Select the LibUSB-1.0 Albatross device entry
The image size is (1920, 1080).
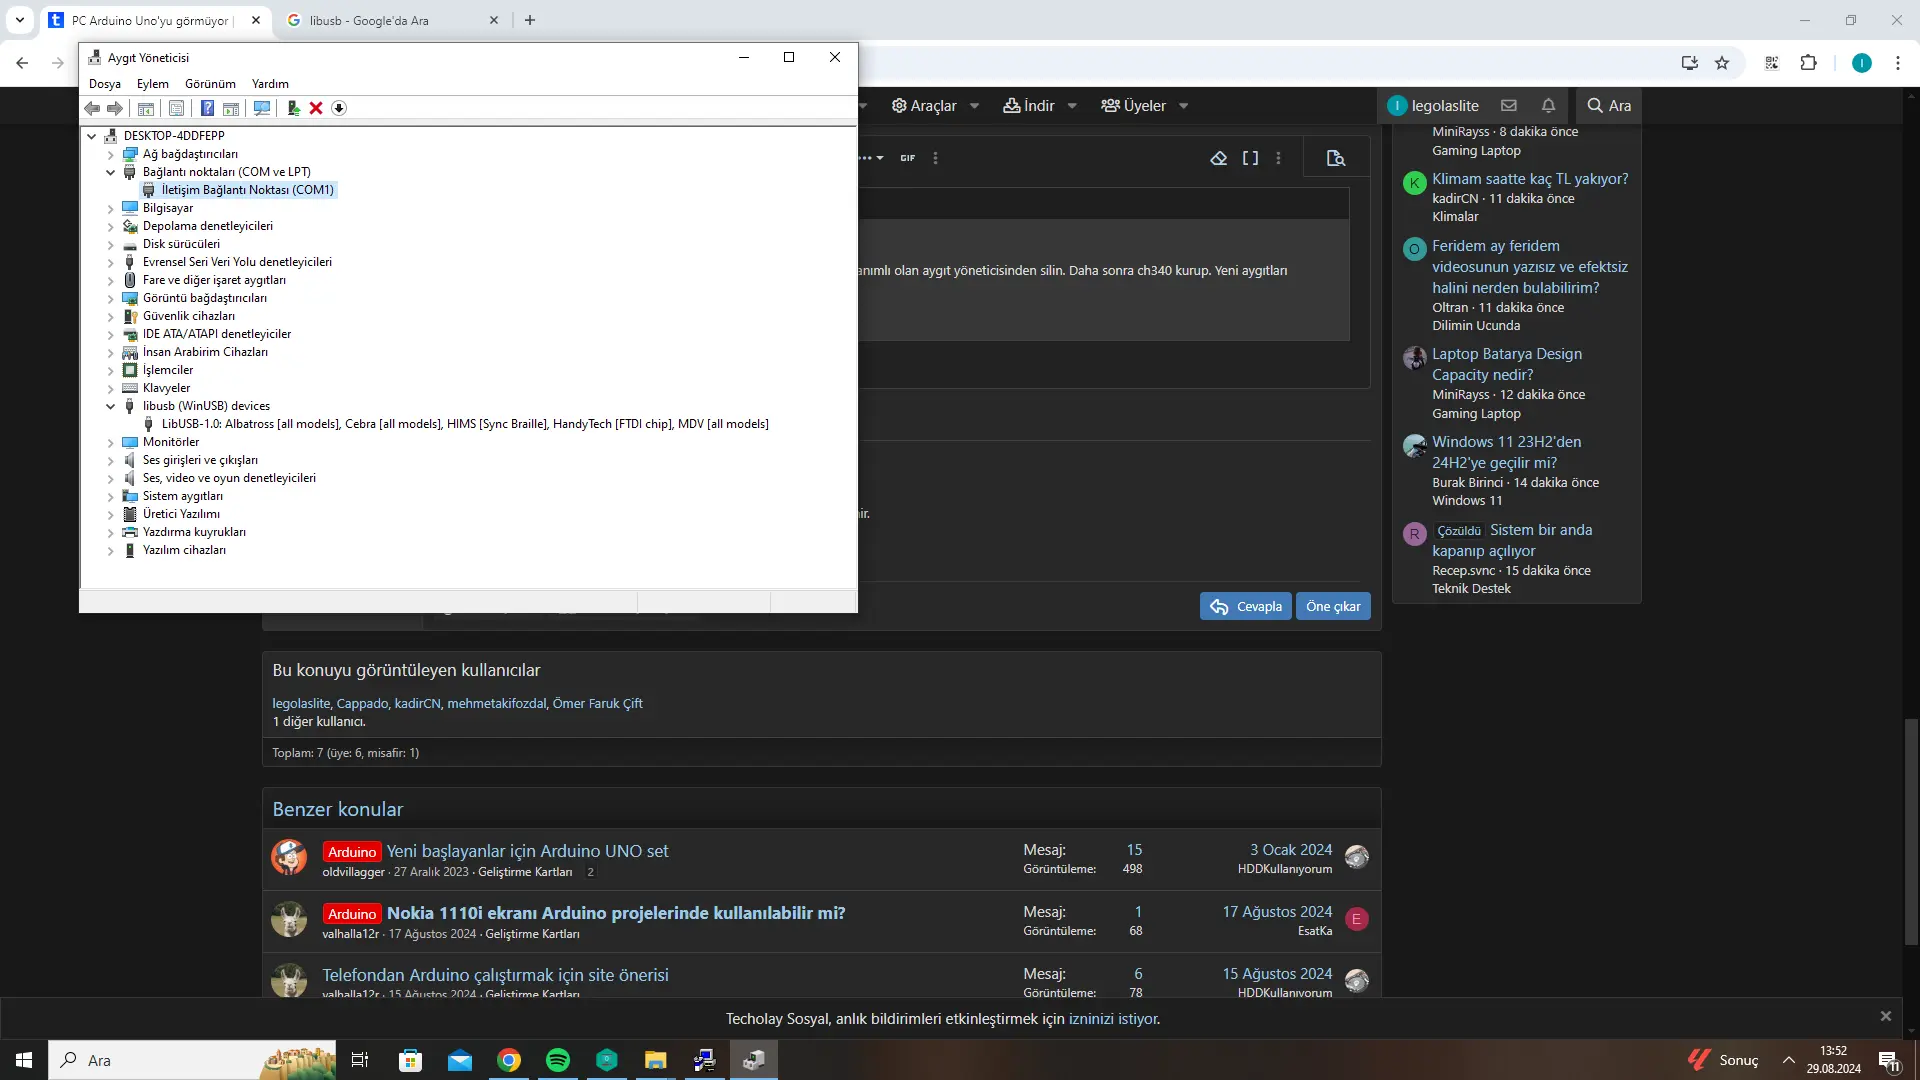coord(465,424)
